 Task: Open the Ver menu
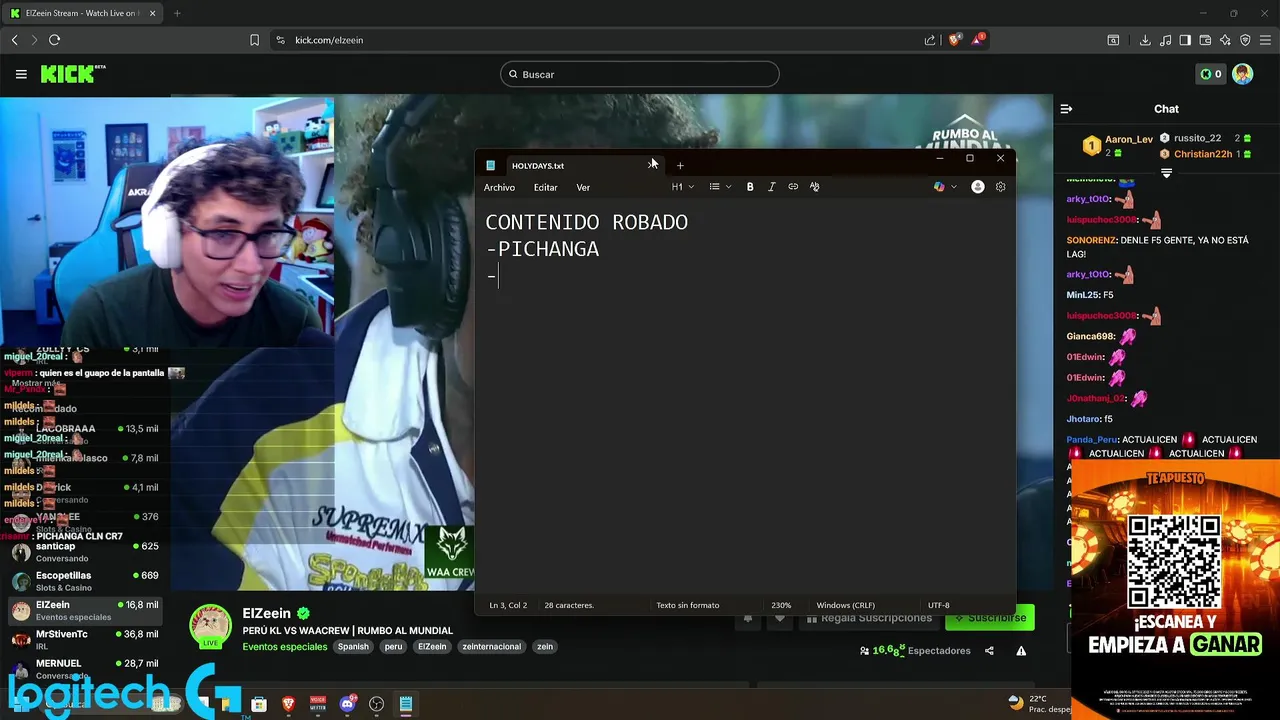(x=583, y=188)
